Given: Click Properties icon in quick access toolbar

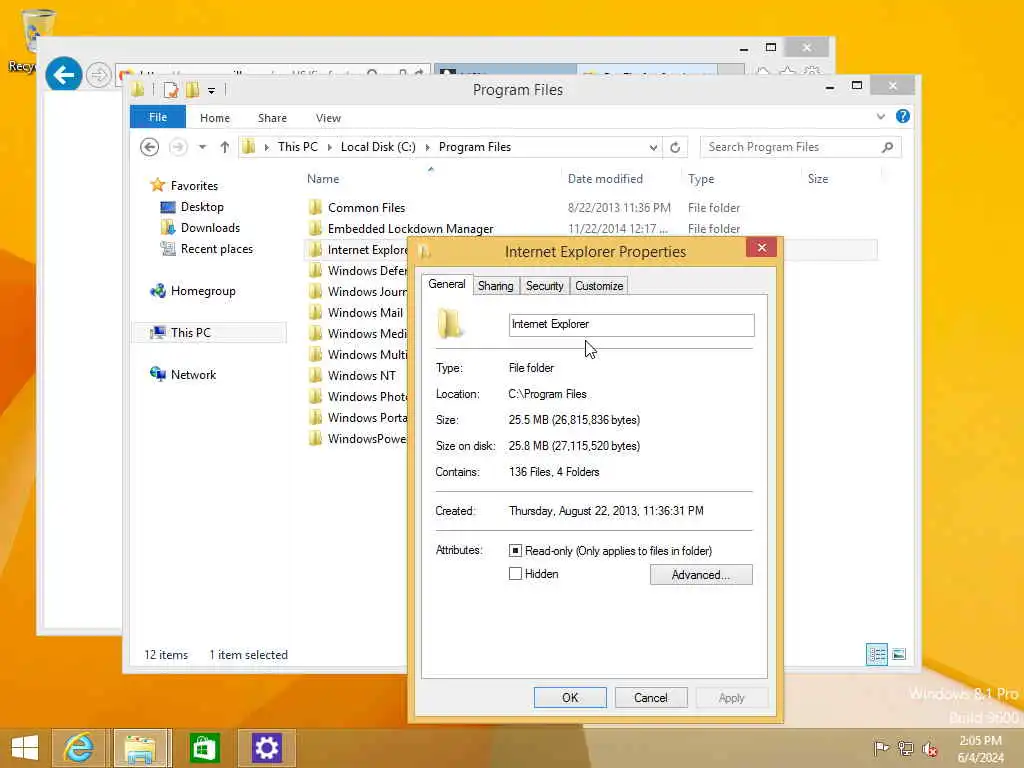Looking at the screenshot, I should (171, 90).
